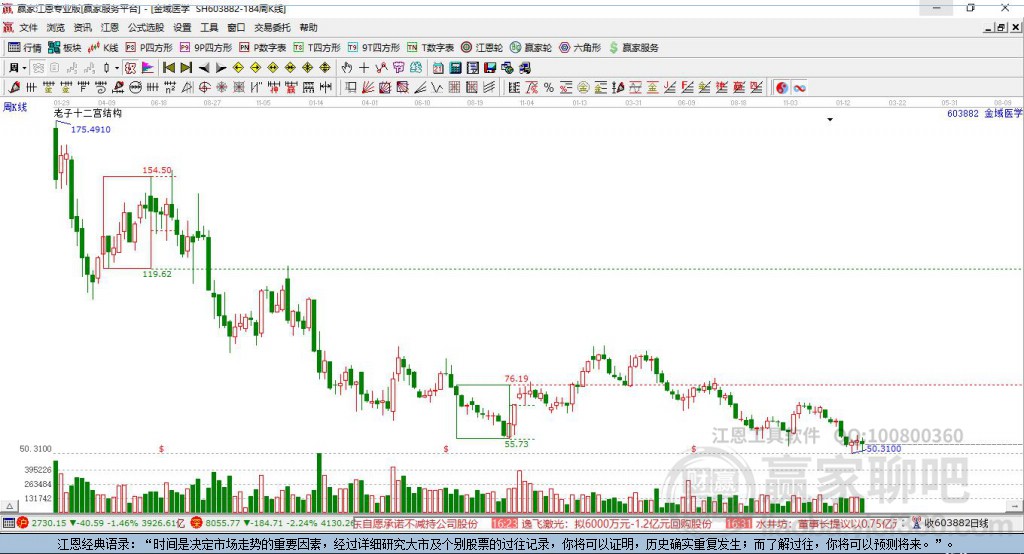Open the T数字表 tool

tap(430, 48)
